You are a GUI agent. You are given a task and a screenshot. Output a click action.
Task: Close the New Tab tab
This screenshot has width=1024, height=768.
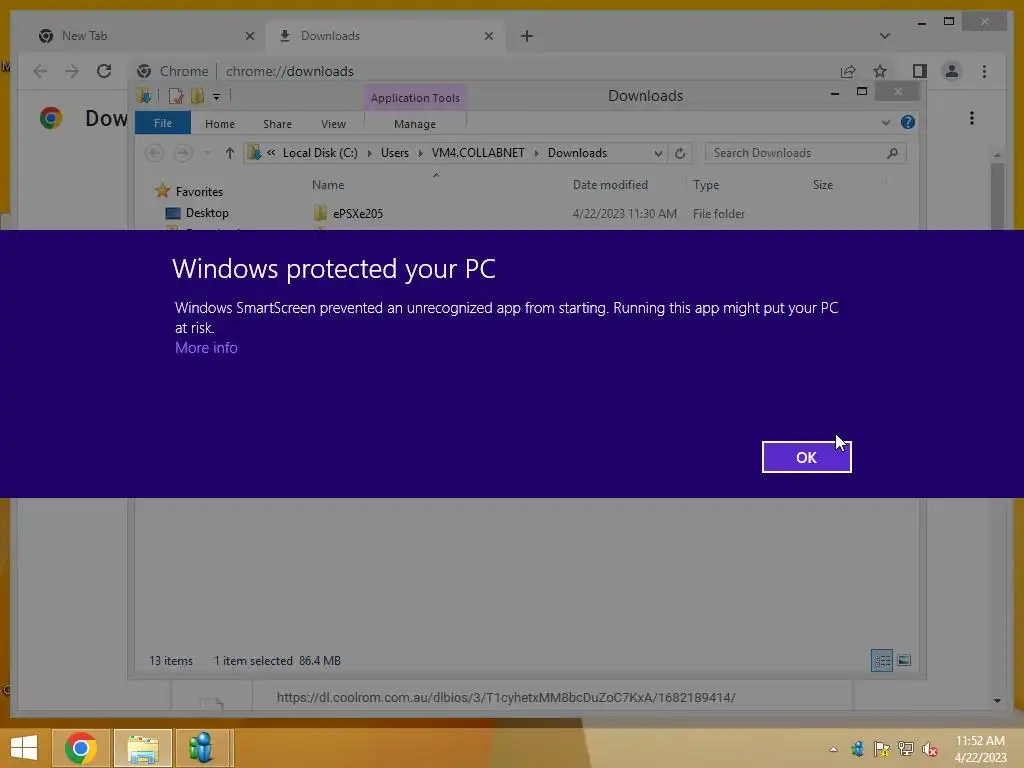click(249, 36)
